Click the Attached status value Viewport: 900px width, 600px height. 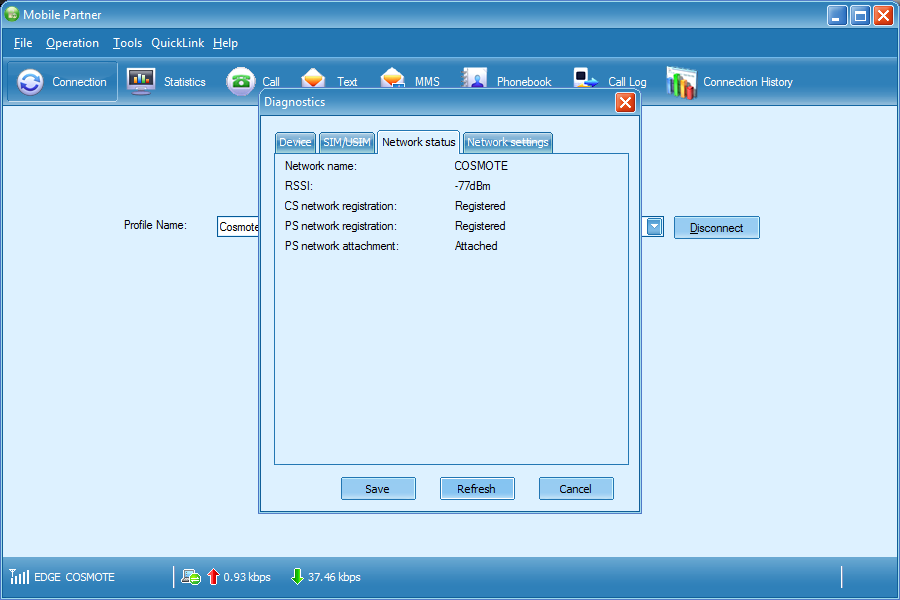click(x=476, y=246)
